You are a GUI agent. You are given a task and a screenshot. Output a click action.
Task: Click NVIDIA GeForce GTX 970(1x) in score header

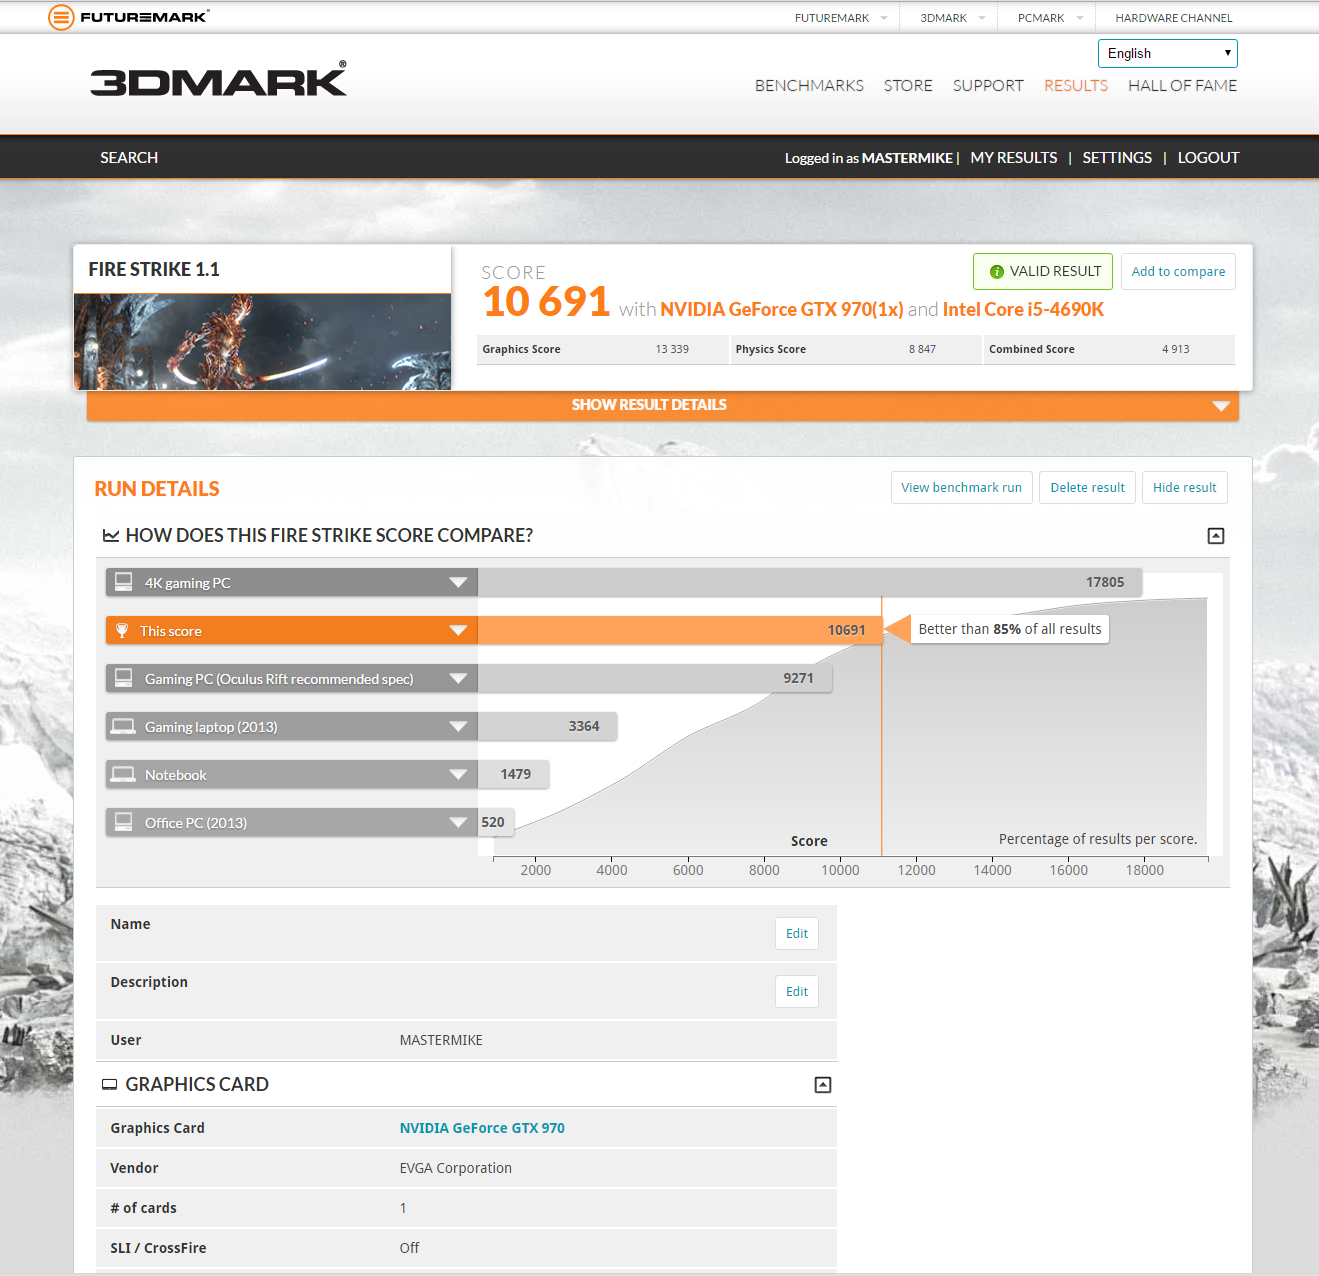(x=782, y=310)
